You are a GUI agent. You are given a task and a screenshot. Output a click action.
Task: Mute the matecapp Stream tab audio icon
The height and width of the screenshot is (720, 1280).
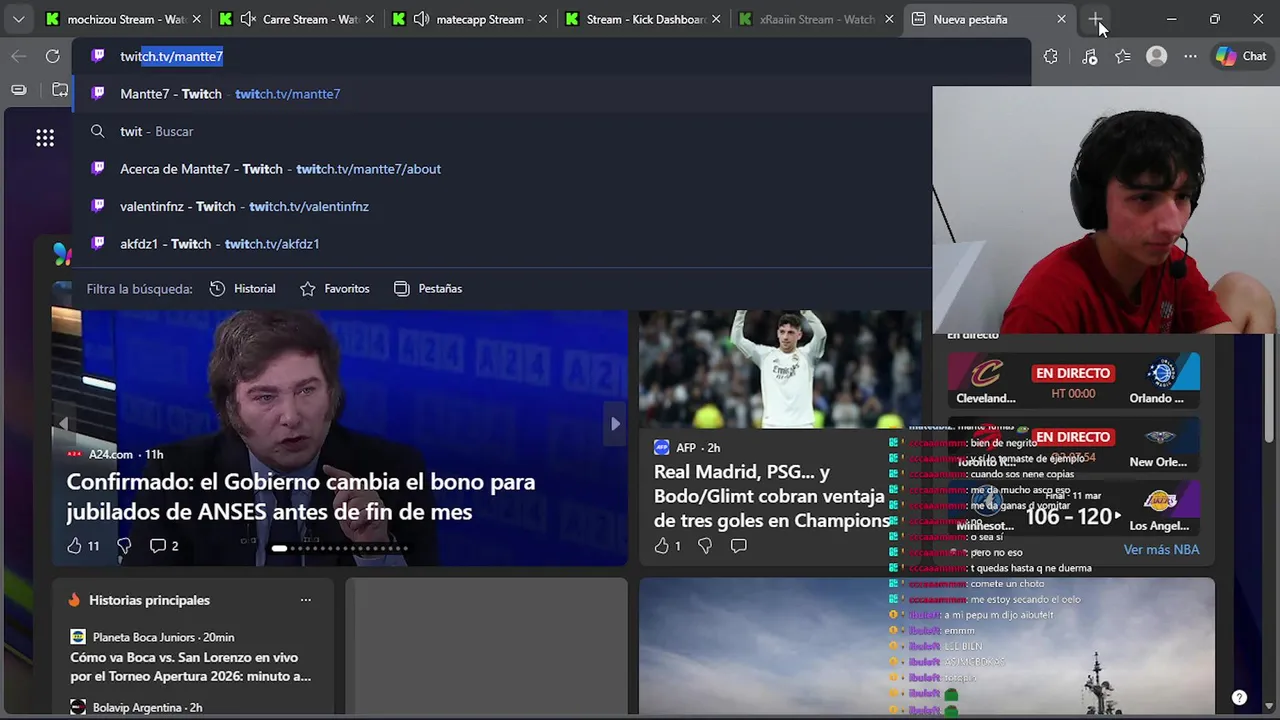[421, 19]
